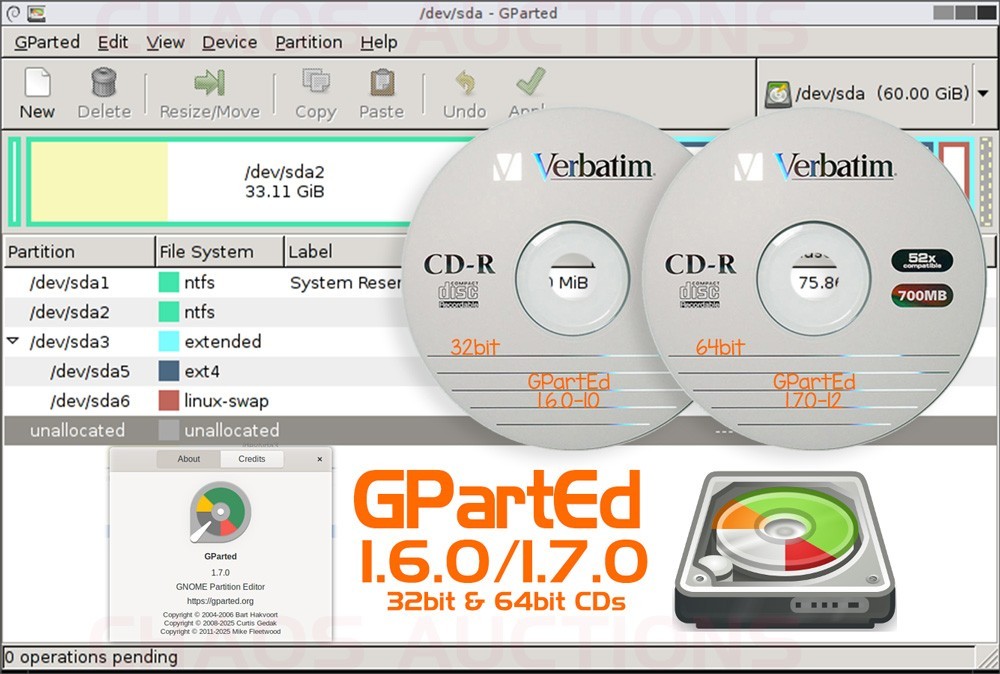Click the 'extended' file system text
Image resolution: width=1000 pixels, height=674 pixels.
coord(223,341)
